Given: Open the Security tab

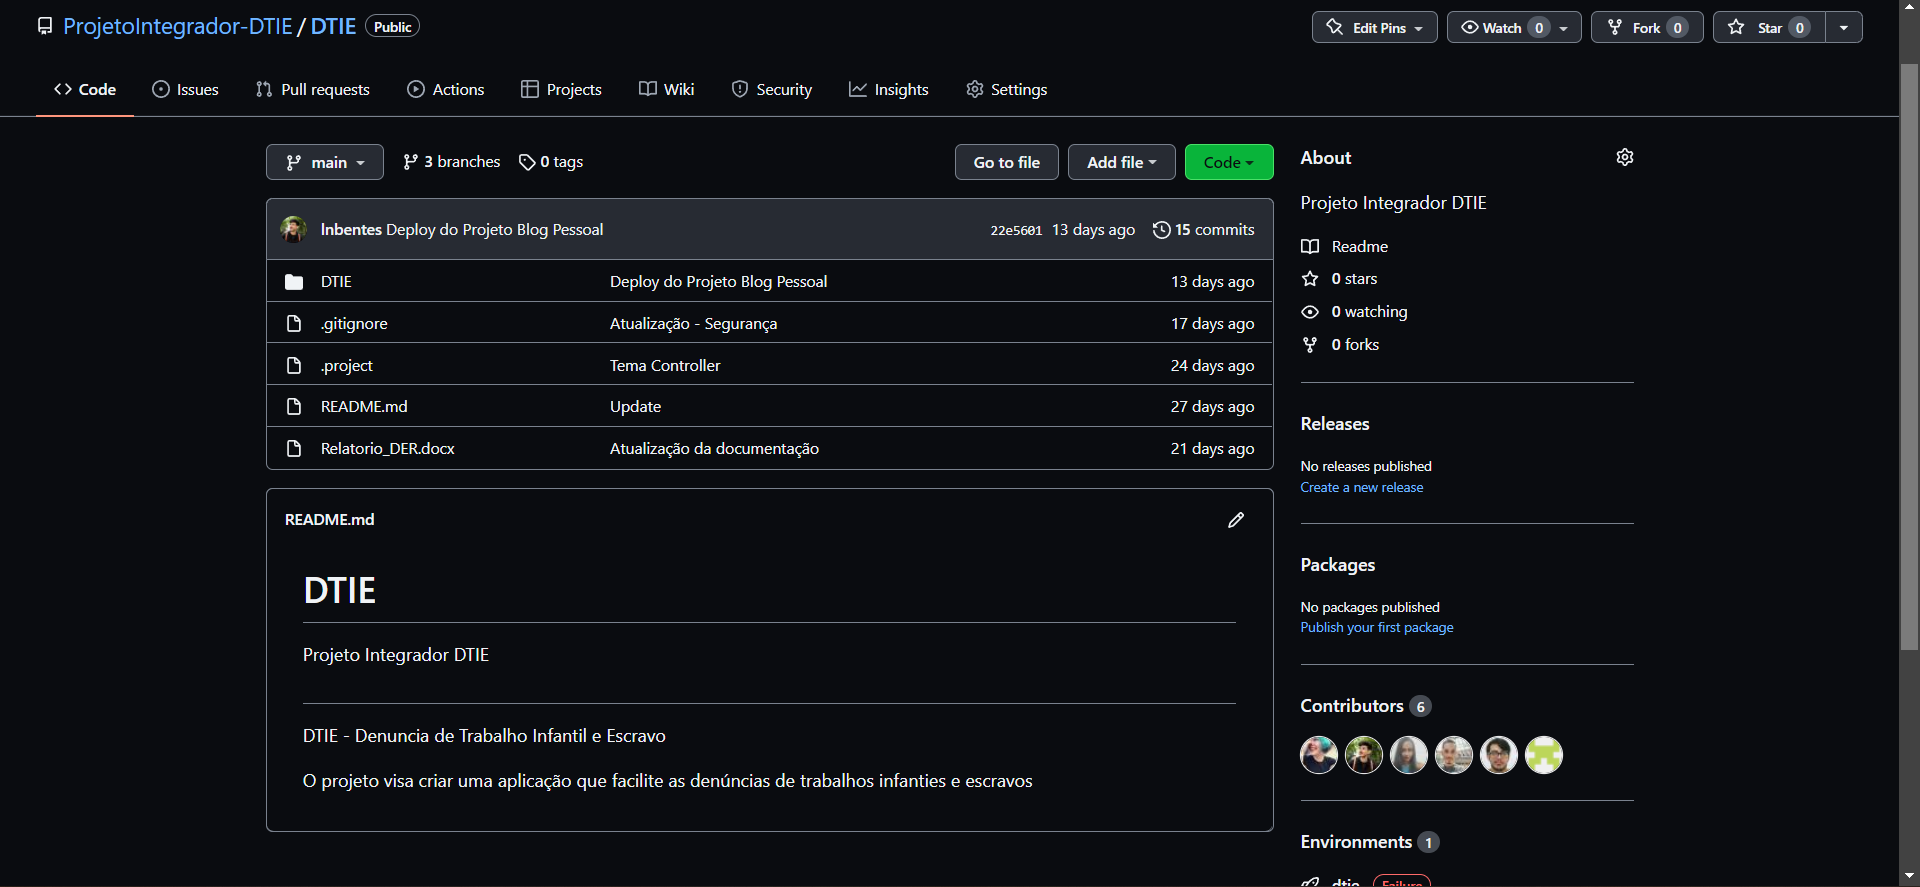Looking at the screenshot, I should pos(772,89).
